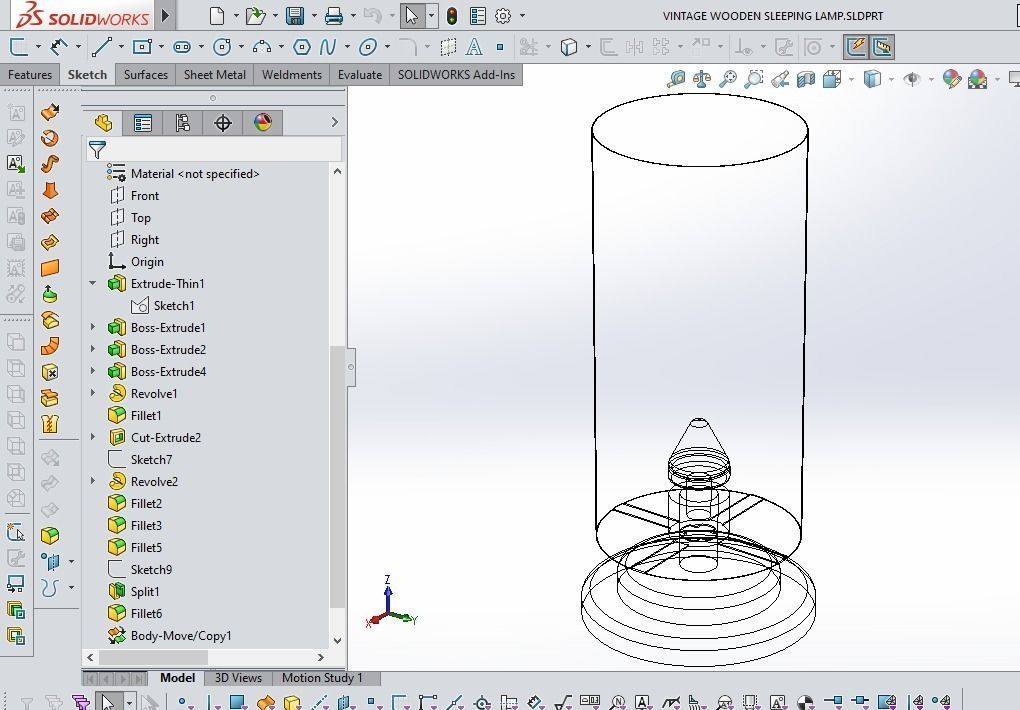Switch to the Weldments tab
This screenshot has width=1020, height=710.
point(291,75)
